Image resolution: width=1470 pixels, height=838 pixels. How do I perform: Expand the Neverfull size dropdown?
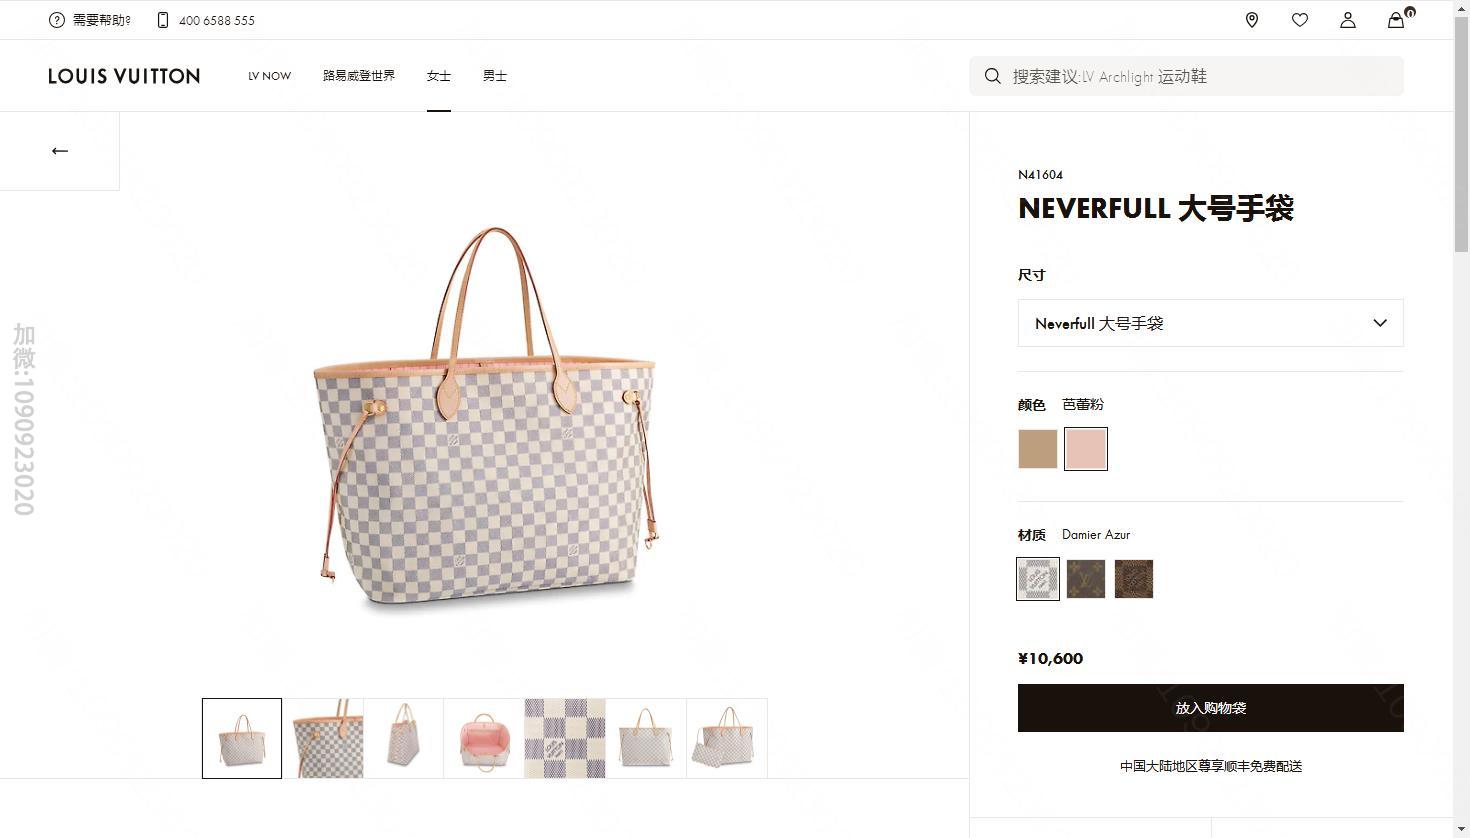(1210, 323)
